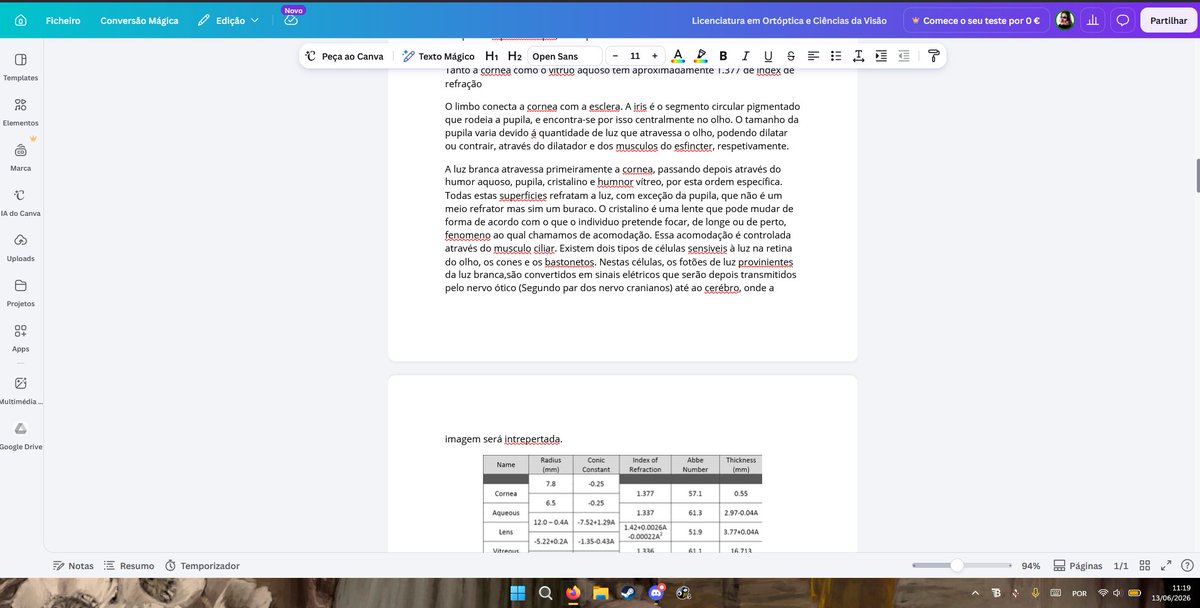Click Comece o seu teste button
1200x608 pixels.
975,20
